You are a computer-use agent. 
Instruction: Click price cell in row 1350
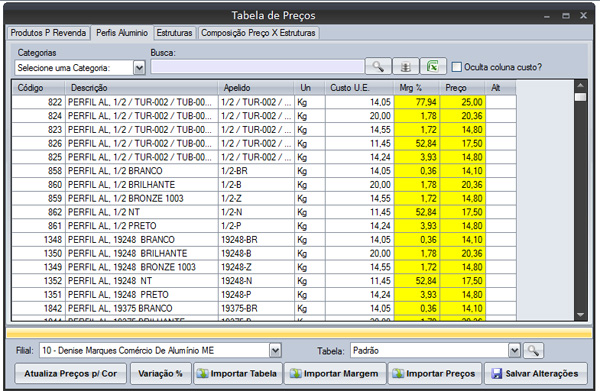[463, 253]
